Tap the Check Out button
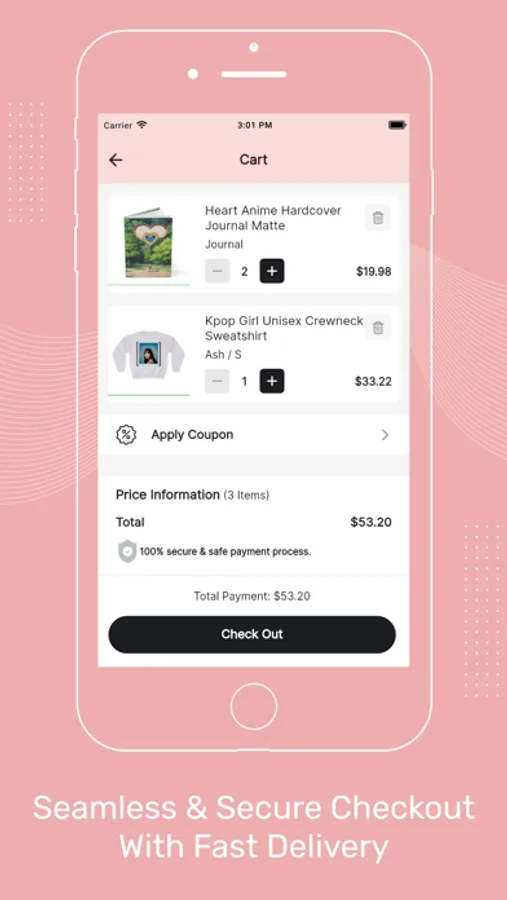 pyautogui.click(x=252, y=634)
